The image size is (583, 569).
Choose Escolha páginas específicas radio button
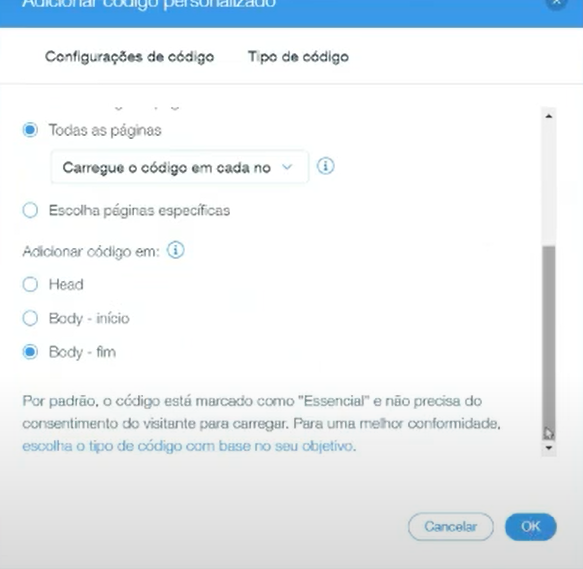[30, 210]
